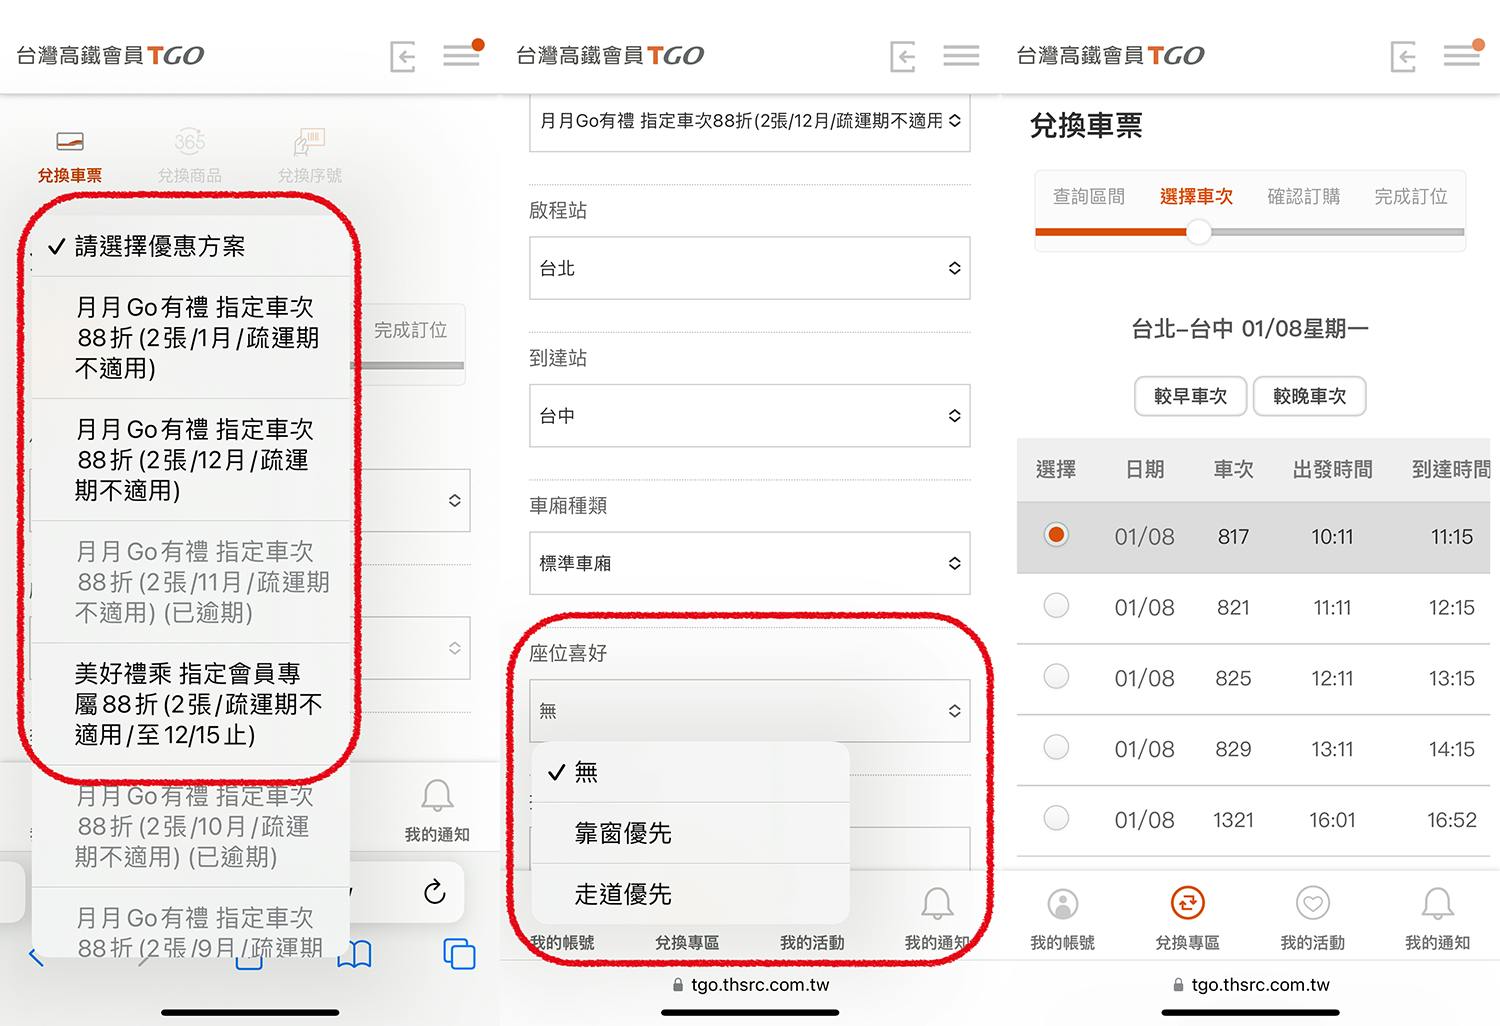Image resolution: width=1500 pixels, height=1026 pixels.
Task: Choose 月月Go有禮 2張/1月 plan option
Action: [x=192, y=338]
